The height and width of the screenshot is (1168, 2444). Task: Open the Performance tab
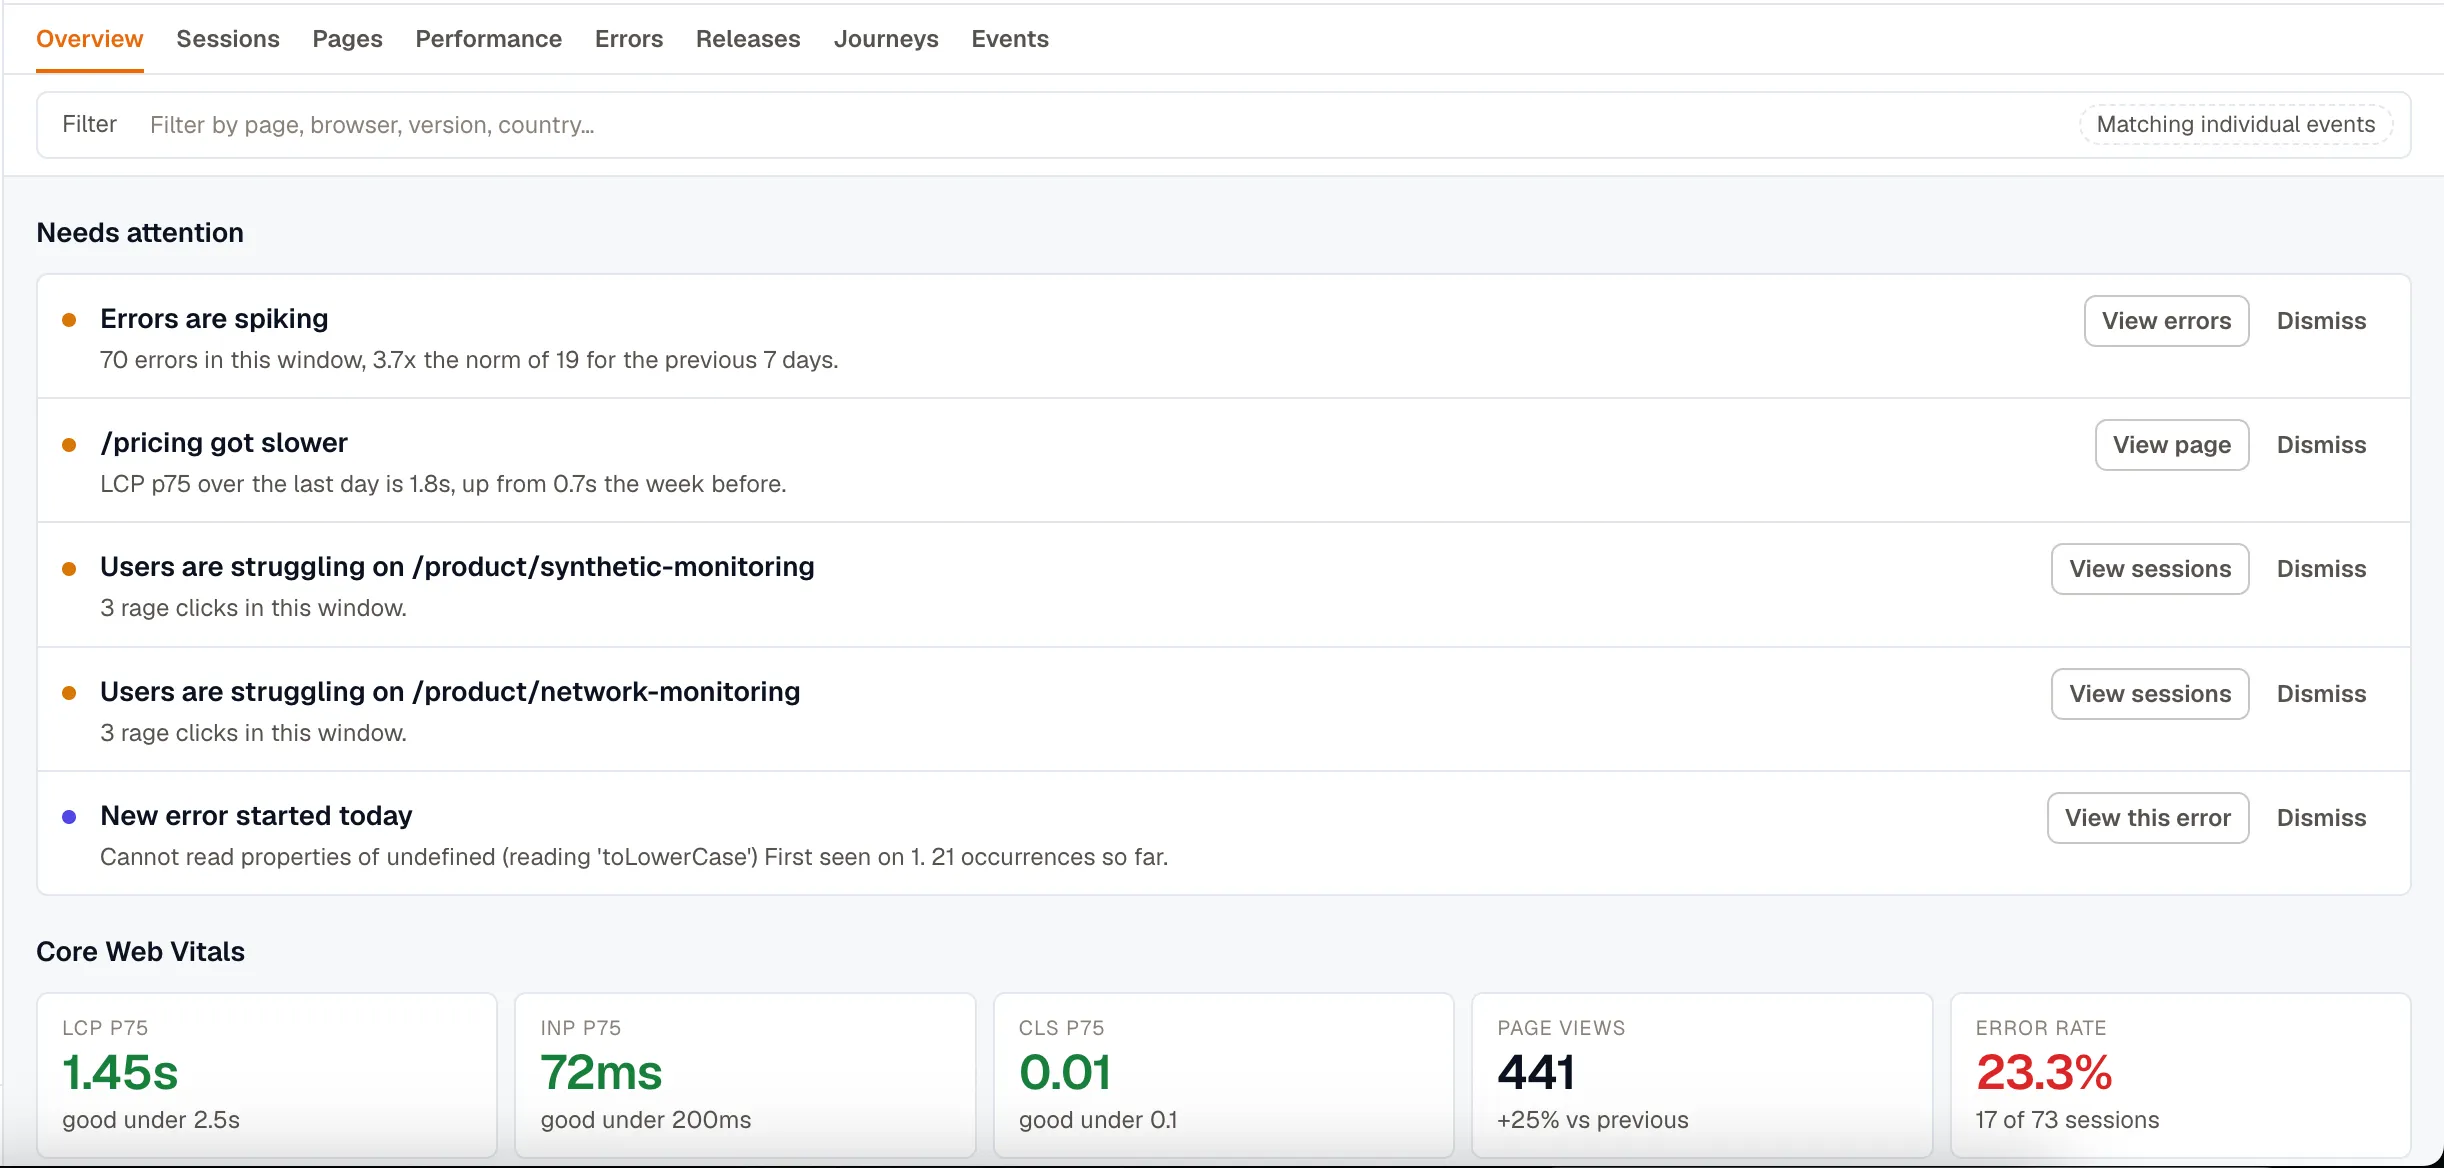point(488,39)
